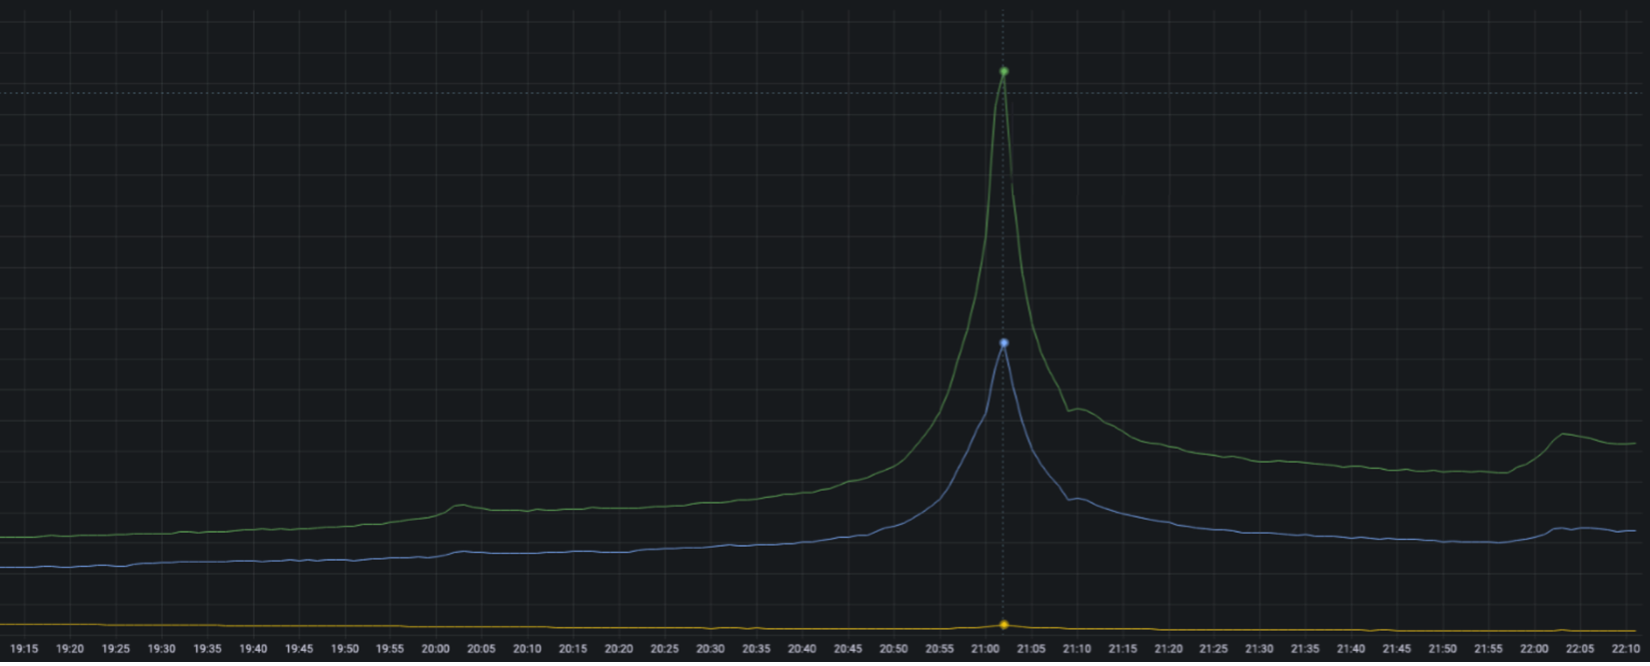Viewport: 1650px width, 666px height.
Task: Click the yellow series highlighted data point
Action: [x=1004, y=625]
